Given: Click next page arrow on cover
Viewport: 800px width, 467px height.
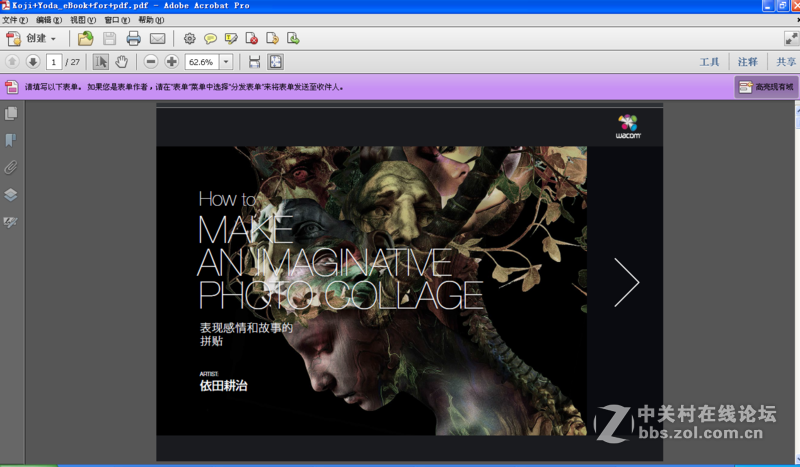Looking at the screenshot, I should tap(627, 282).
